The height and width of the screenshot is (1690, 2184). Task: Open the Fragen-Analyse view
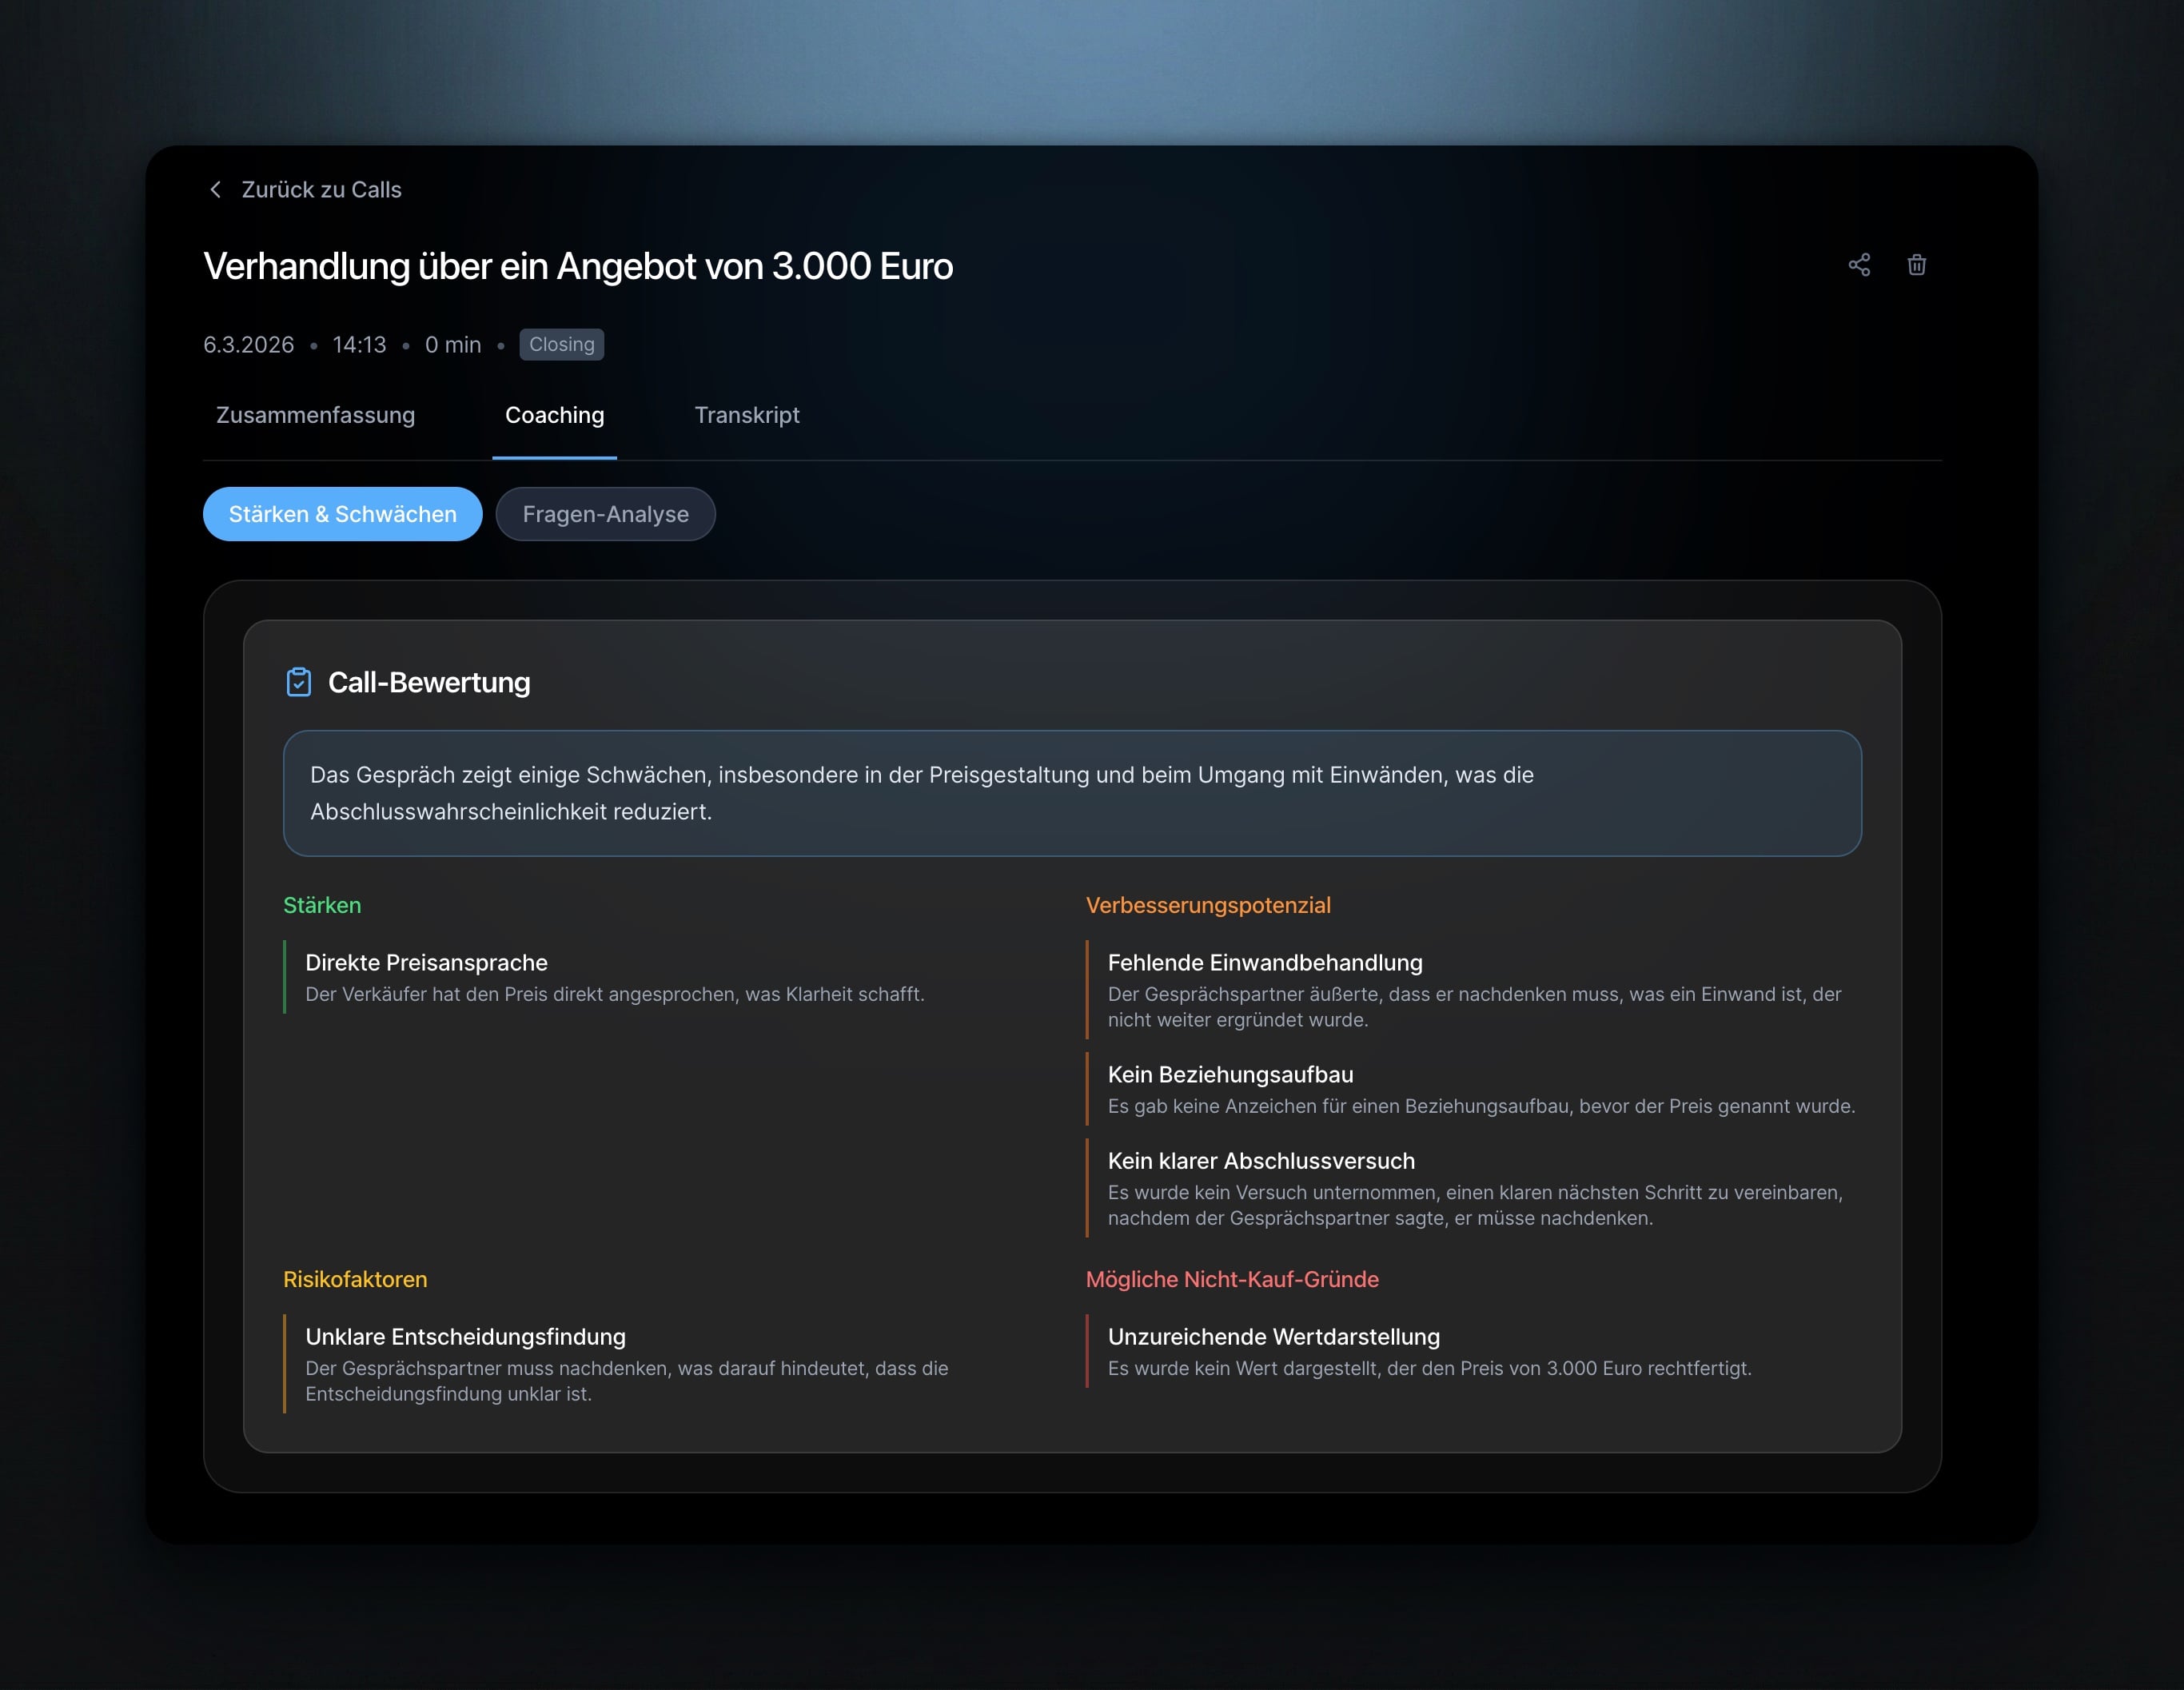605,514
